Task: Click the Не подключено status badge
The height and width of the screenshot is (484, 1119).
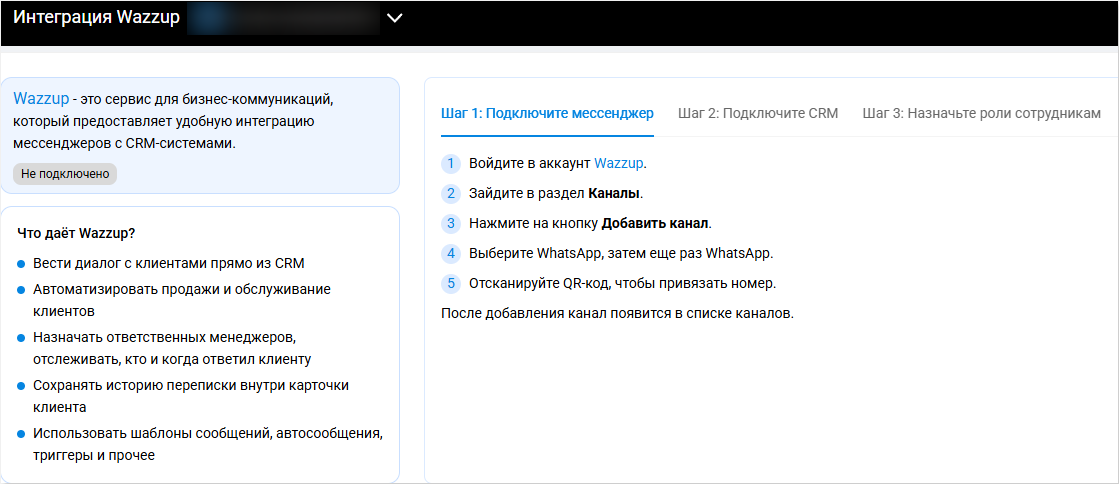Action: tap(65, 173)
